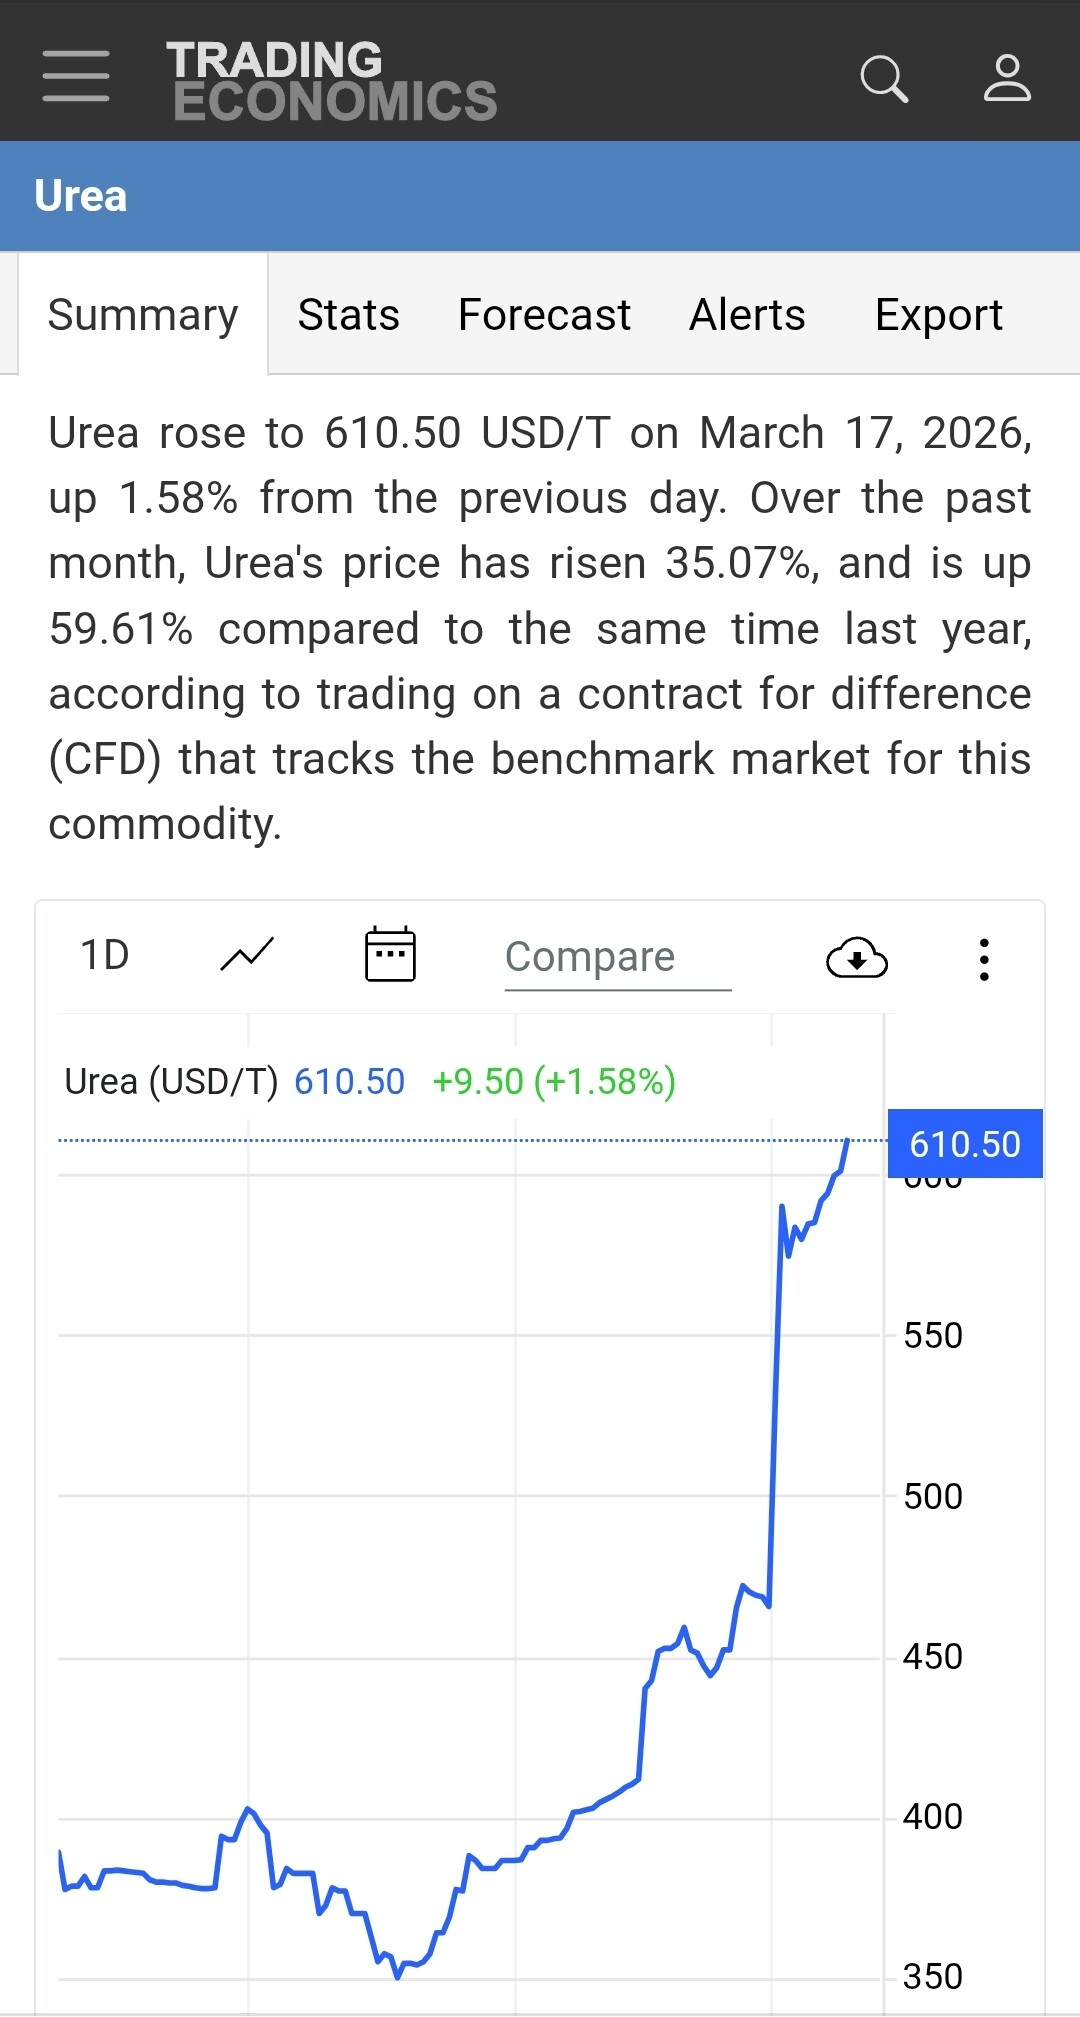This screenshot has width=1080, height=2017.
Task: Download chart data via cloud icon
Action: pos(857,957)
